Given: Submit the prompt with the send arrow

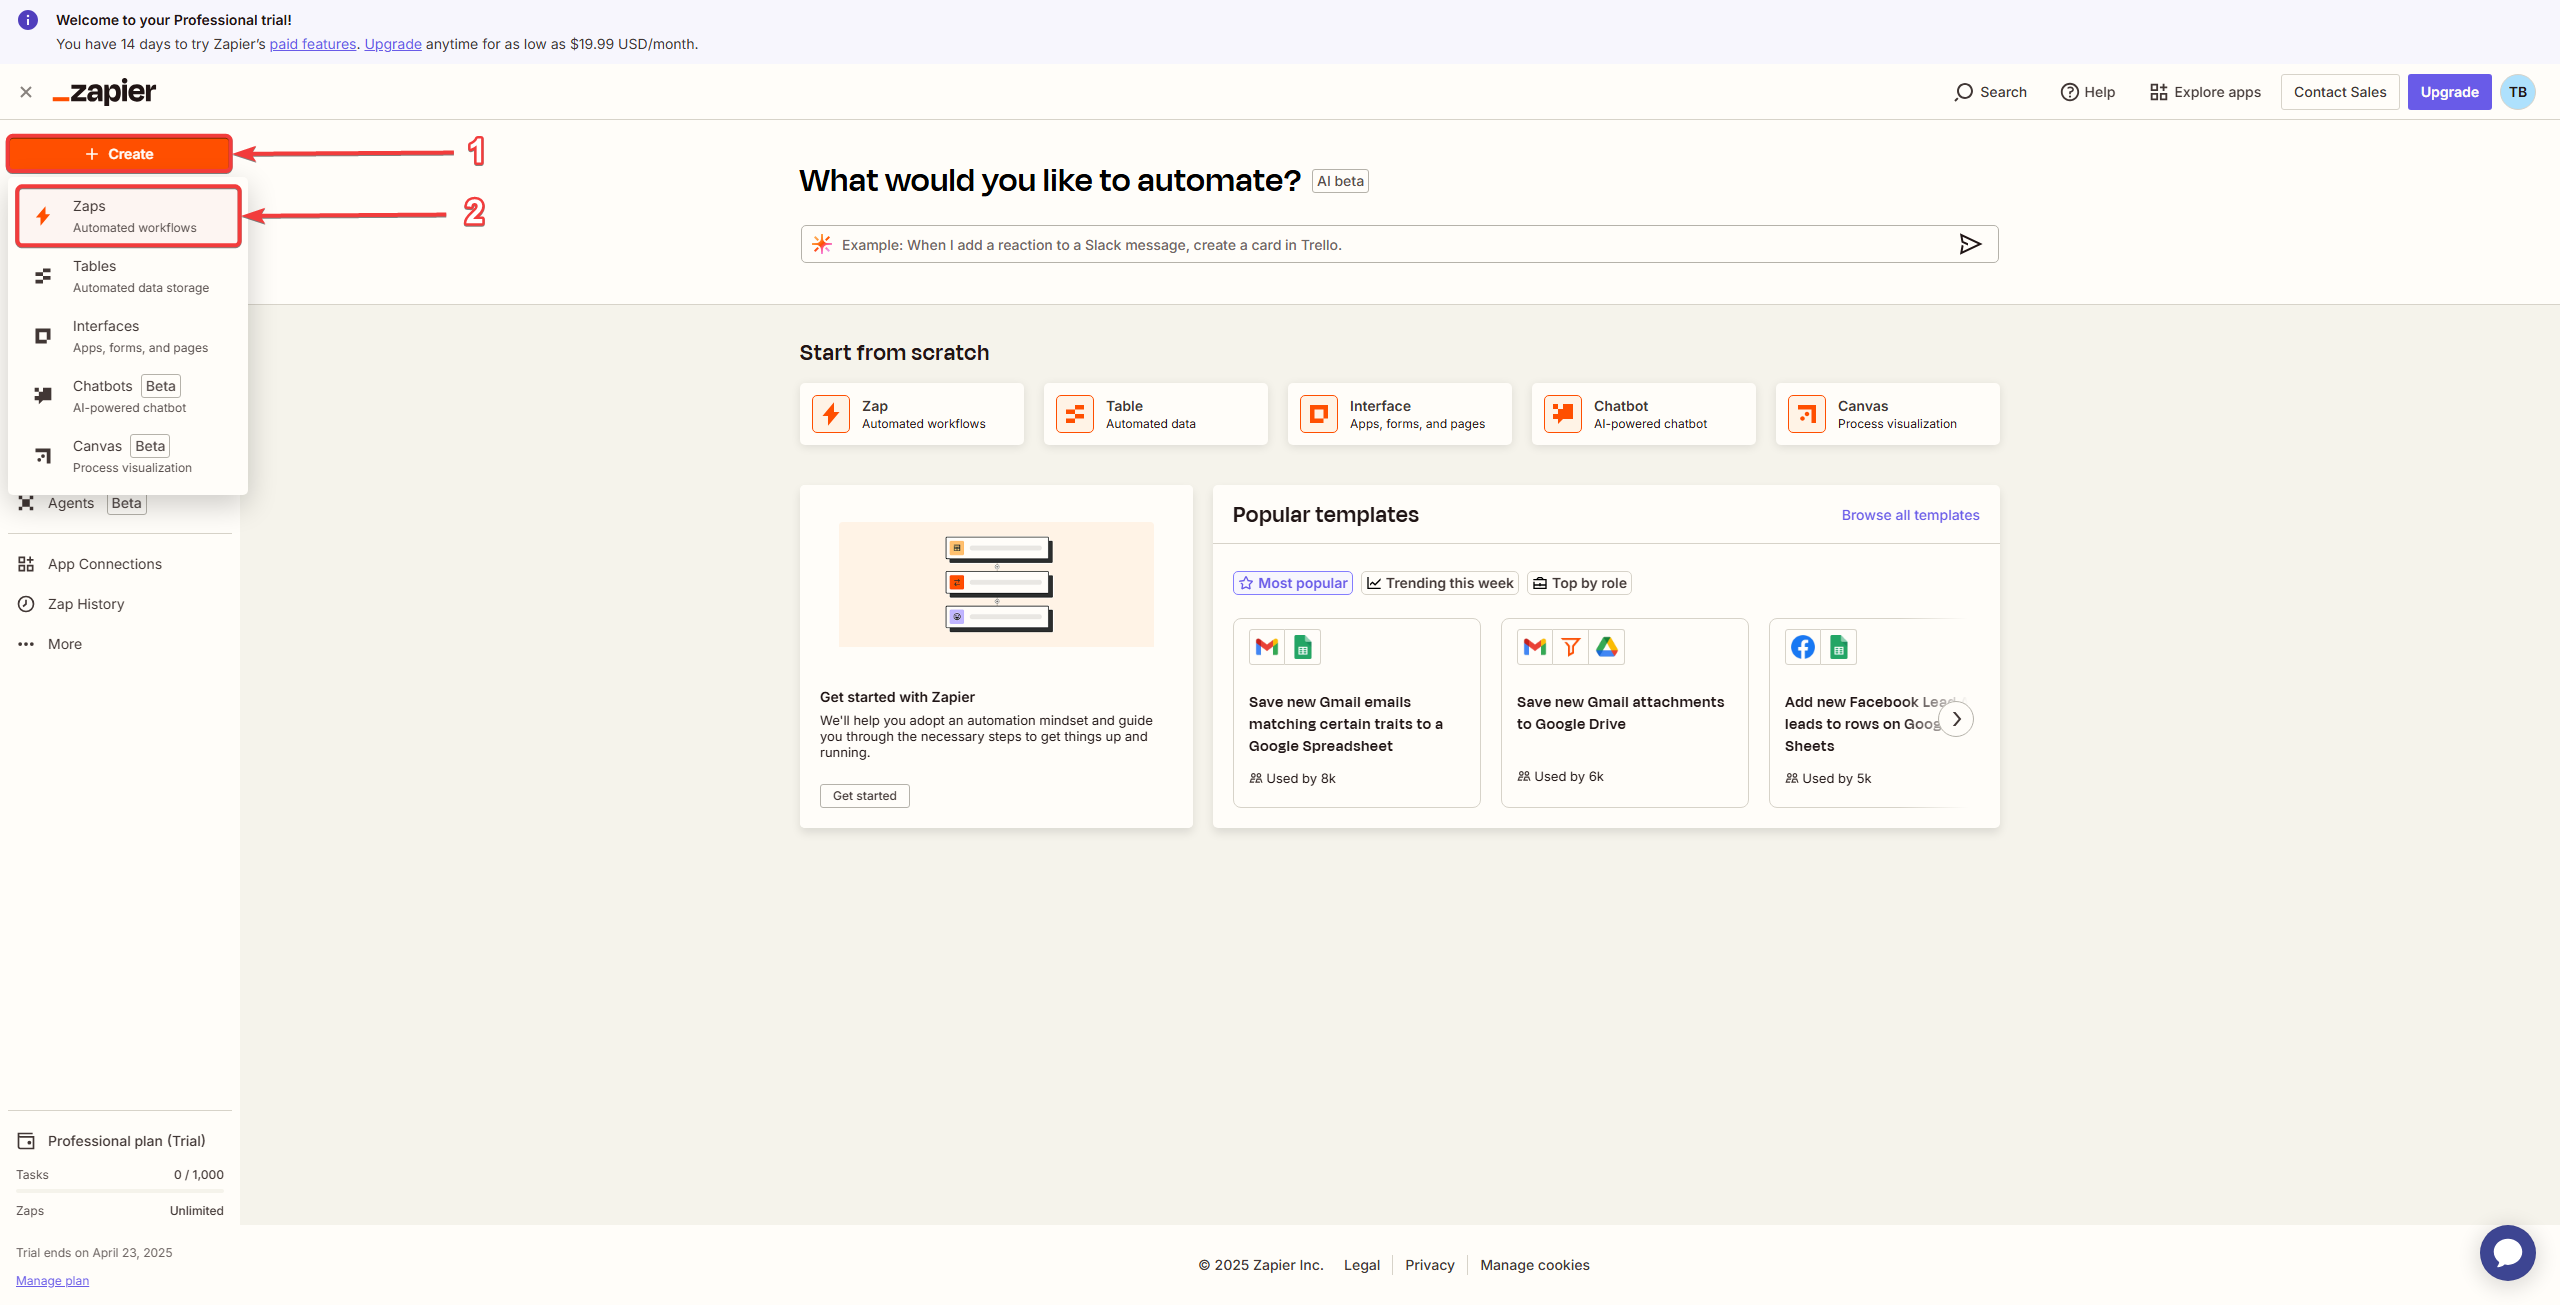Looking at the screenshot, I should point(1970,244).
